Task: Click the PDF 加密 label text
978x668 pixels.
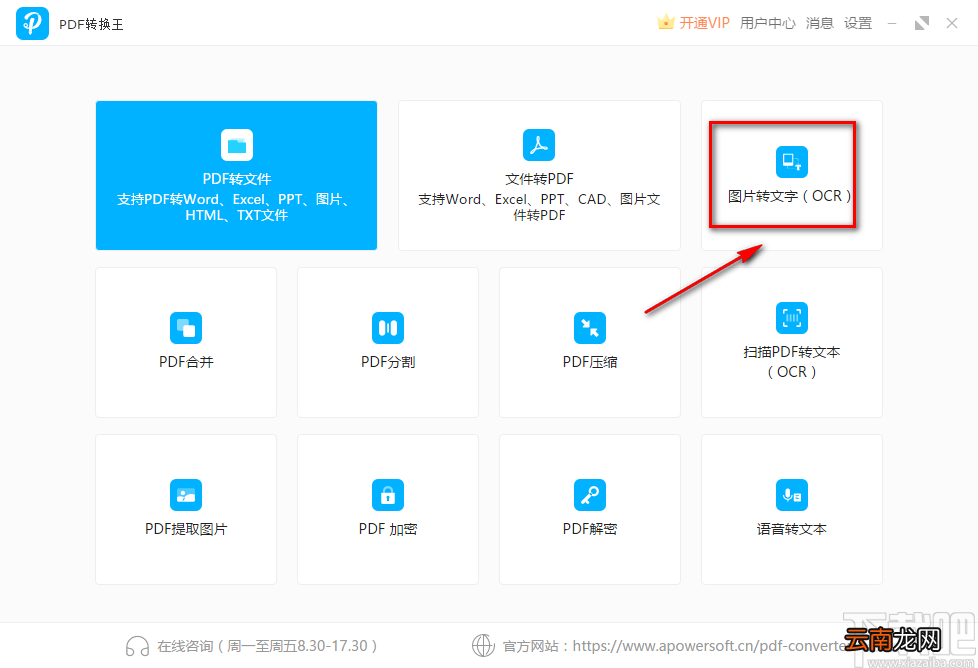Action: tap(388, 529)
